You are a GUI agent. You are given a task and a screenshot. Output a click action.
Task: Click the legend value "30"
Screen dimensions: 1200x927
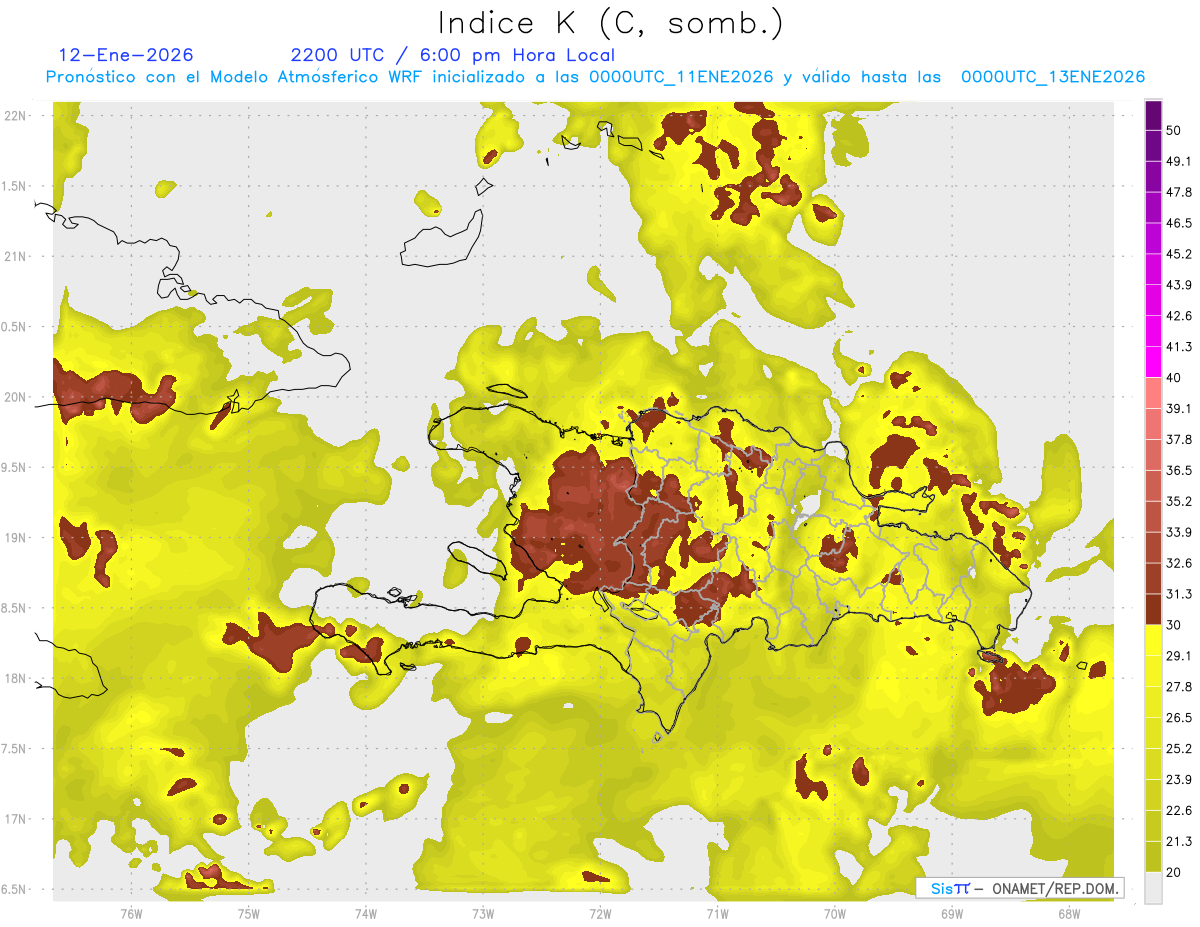click(1175, 625)
